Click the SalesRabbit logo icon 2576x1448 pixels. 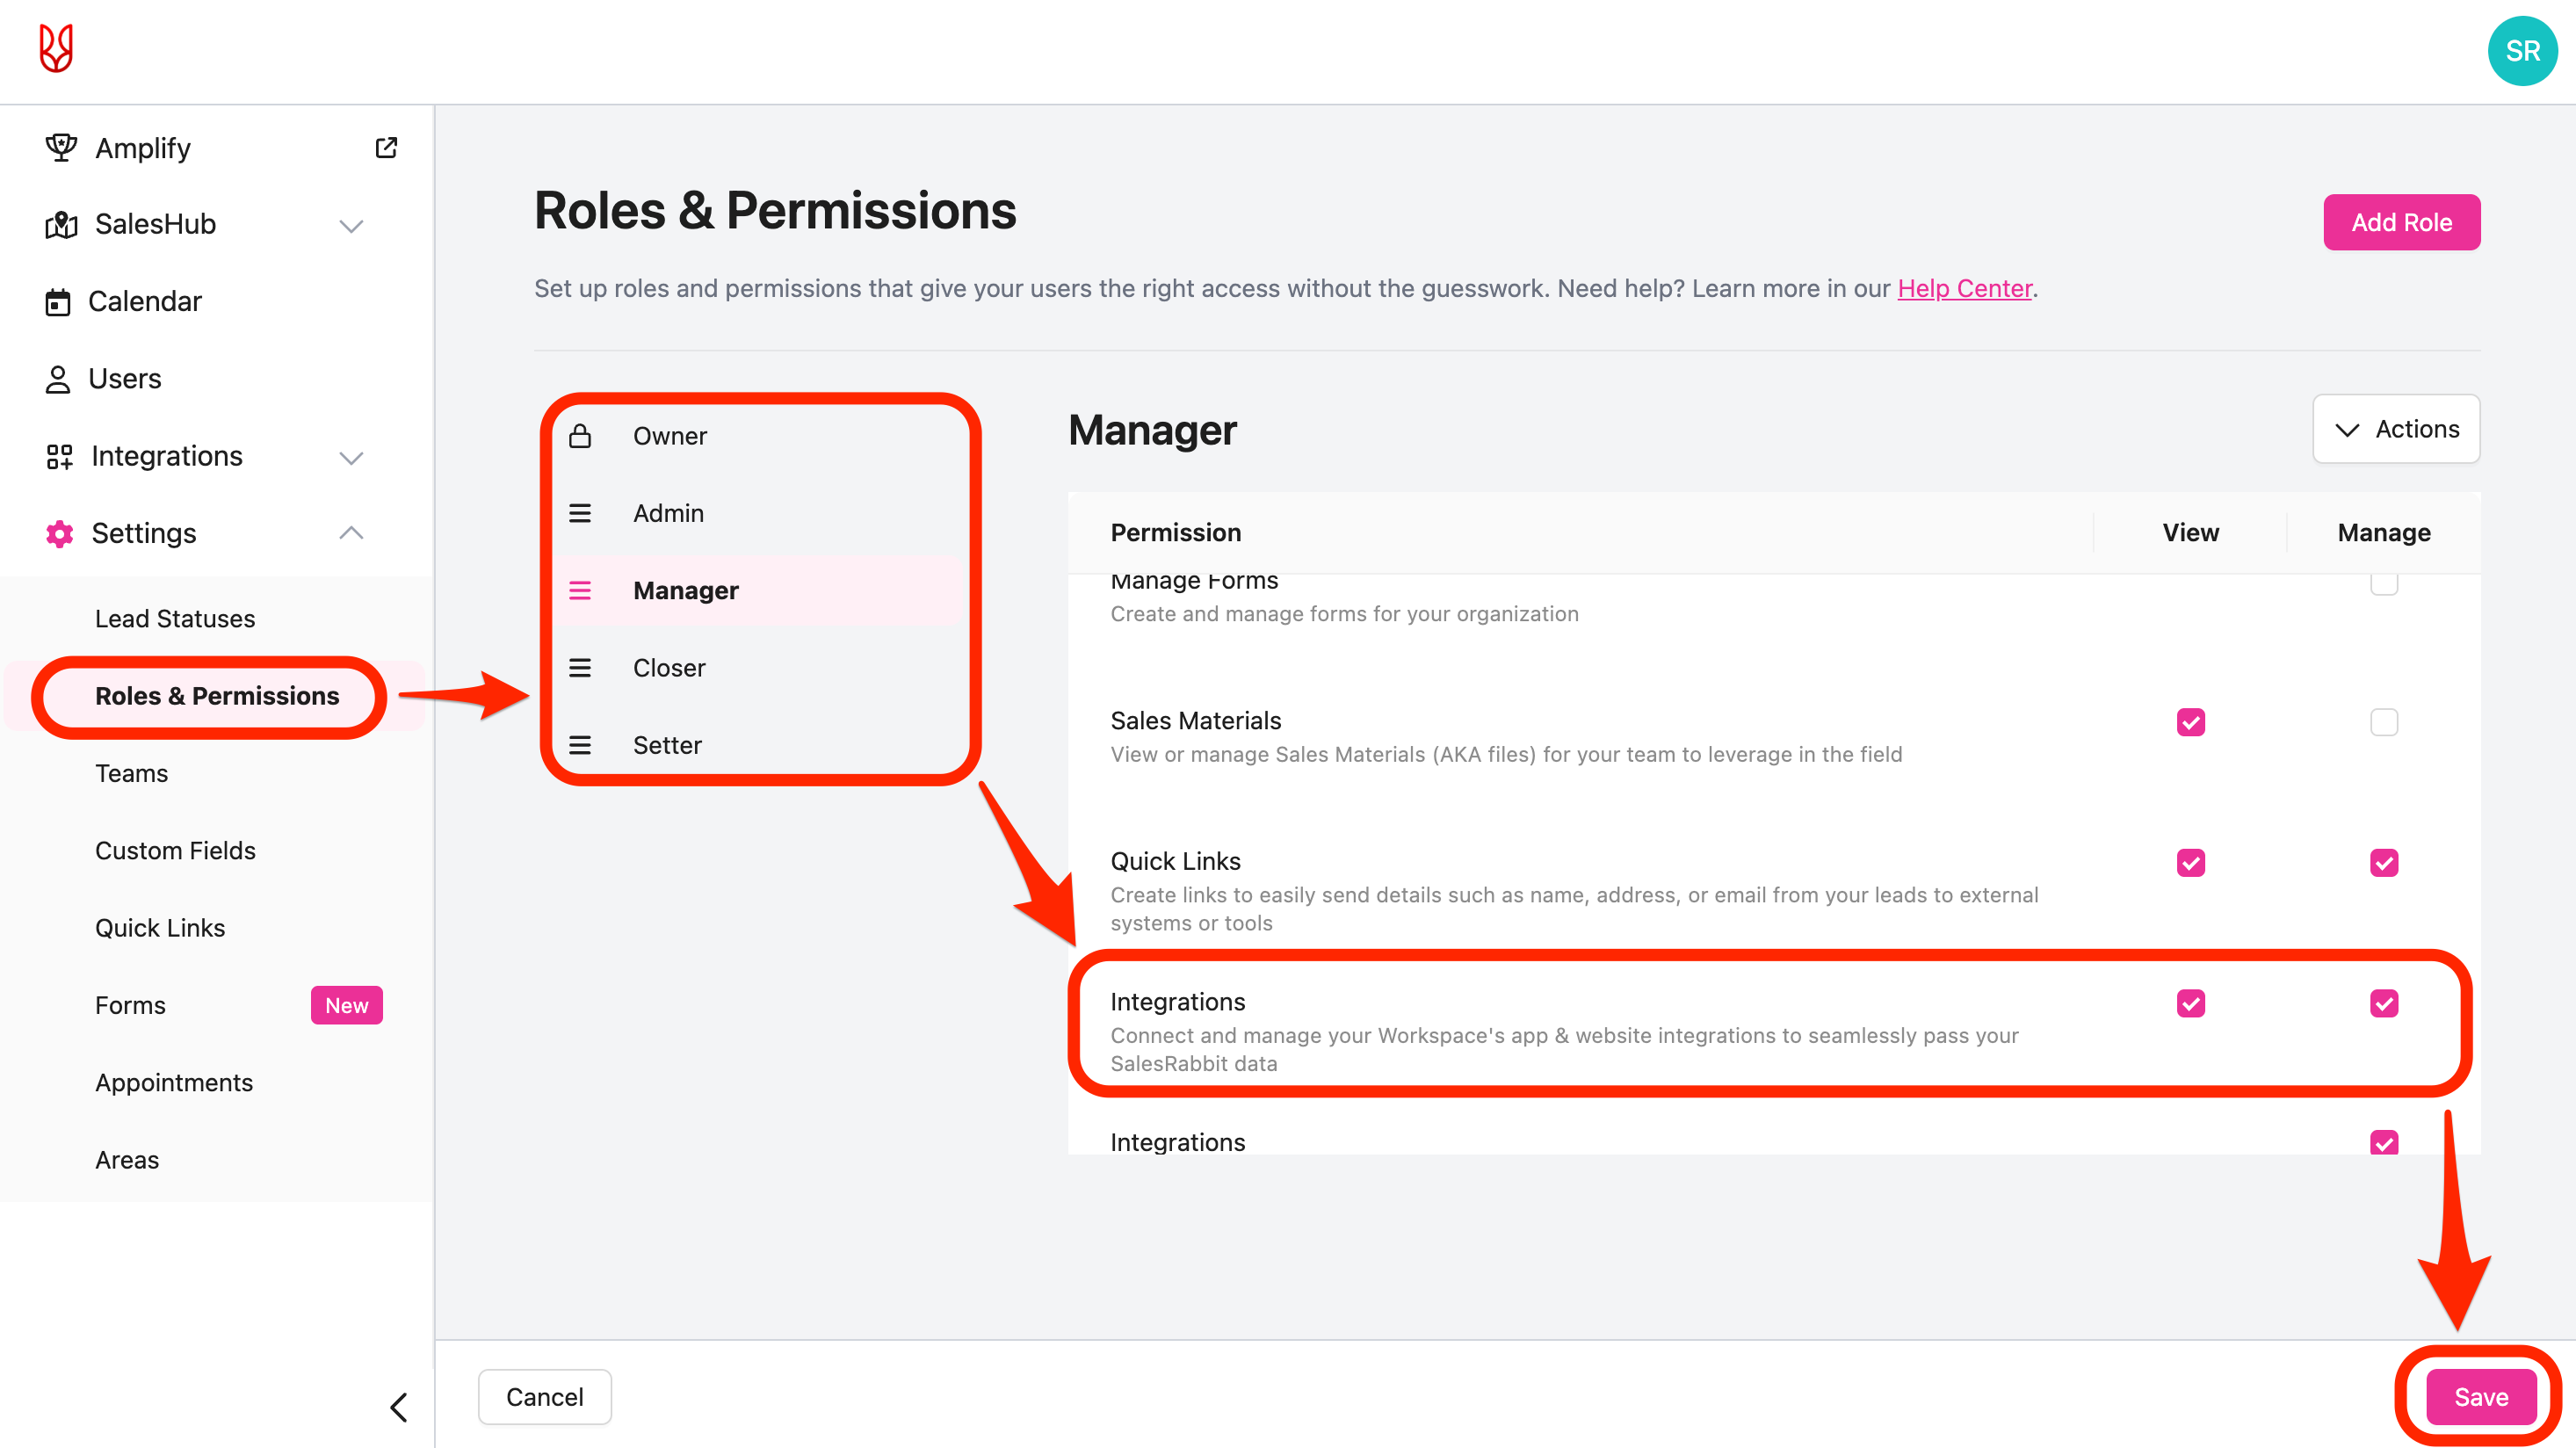pos(56,48)
